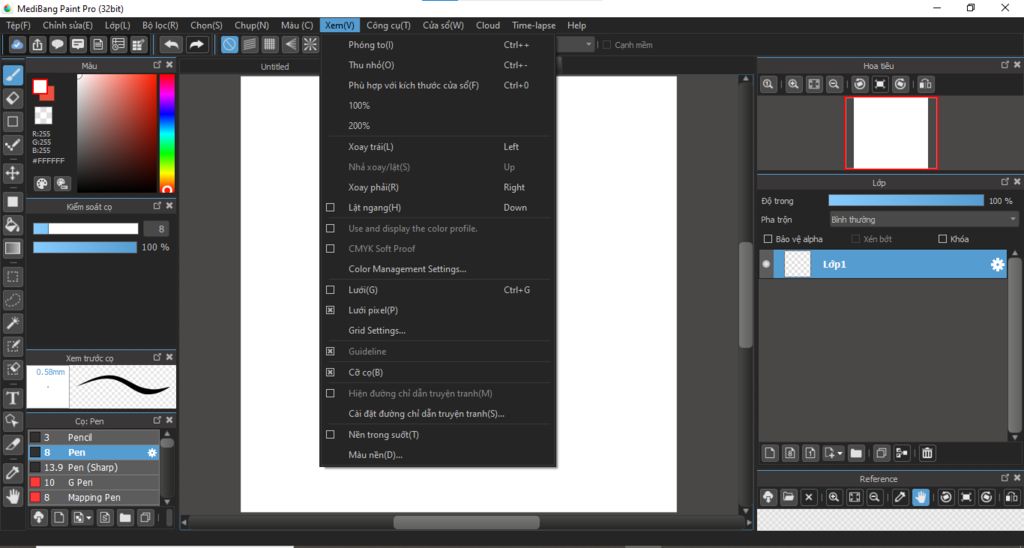The height and width of the screenshot is (548, 1024).
Task: Select the Bucket fill tool
Action: point(12,225)
